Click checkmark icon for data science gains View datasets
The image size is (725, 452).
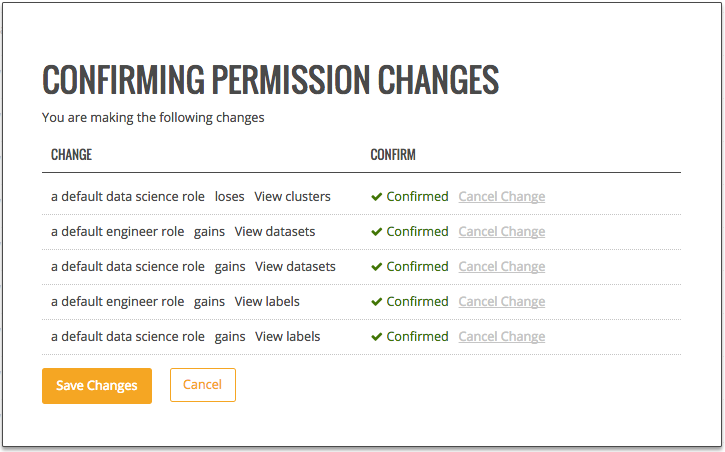(x=377, y=267)
